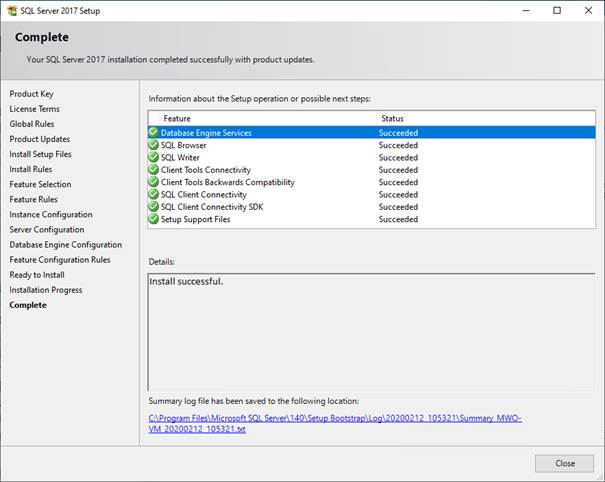Viewport: 605px width, 482px height.
Task: Maximize the SQL Server 2017 Setup window
Action: [557, 11]
